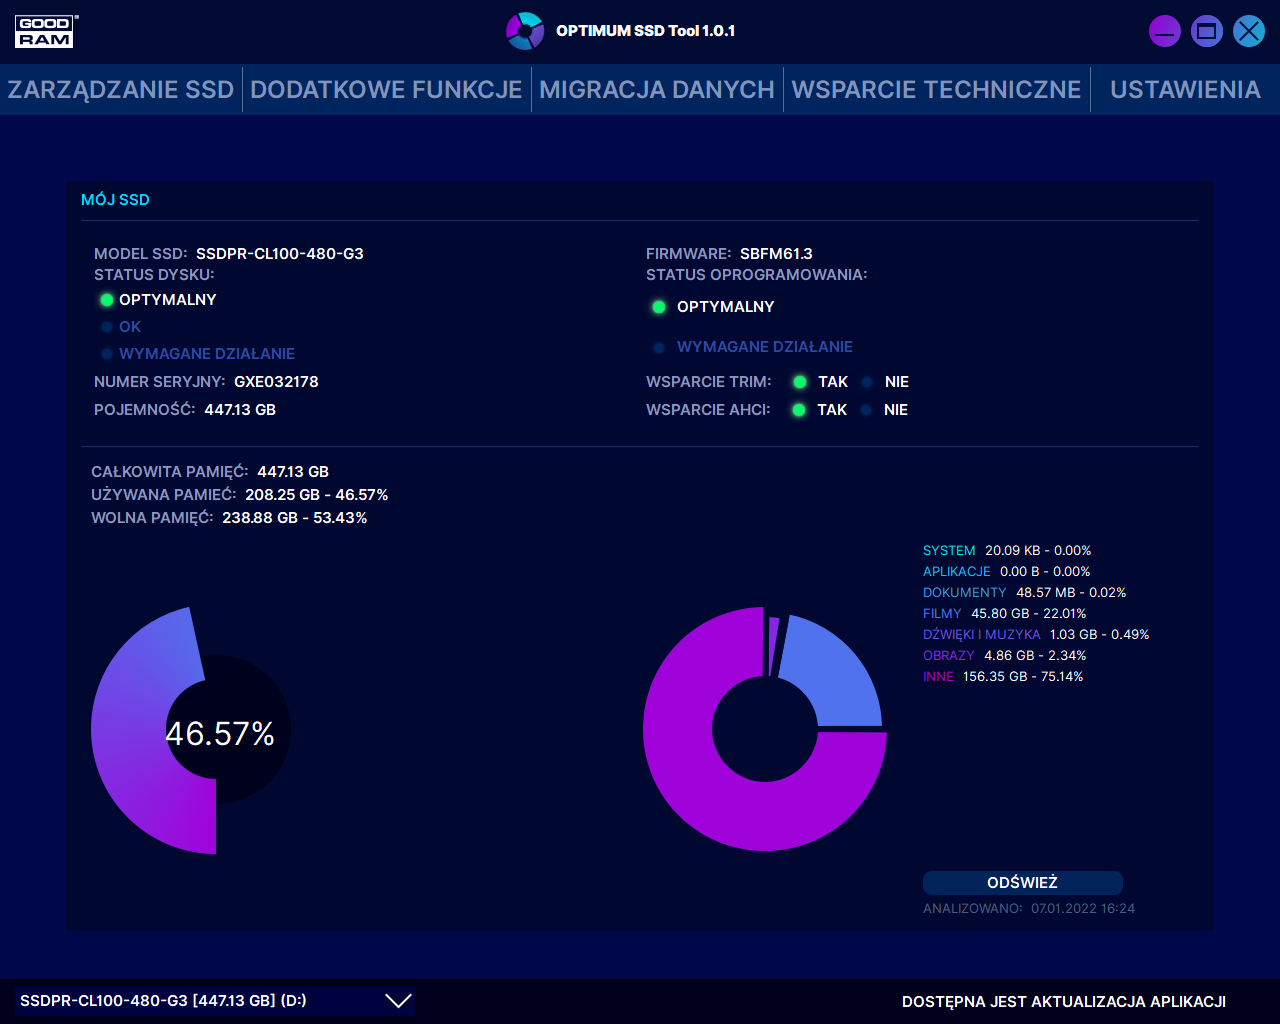Image resolution: width=1280 pixels, height=1024 pixels.
Task: Open the MIGRACJA DANYCH tab
Action: pyautogui.click(x=657, y=90)
